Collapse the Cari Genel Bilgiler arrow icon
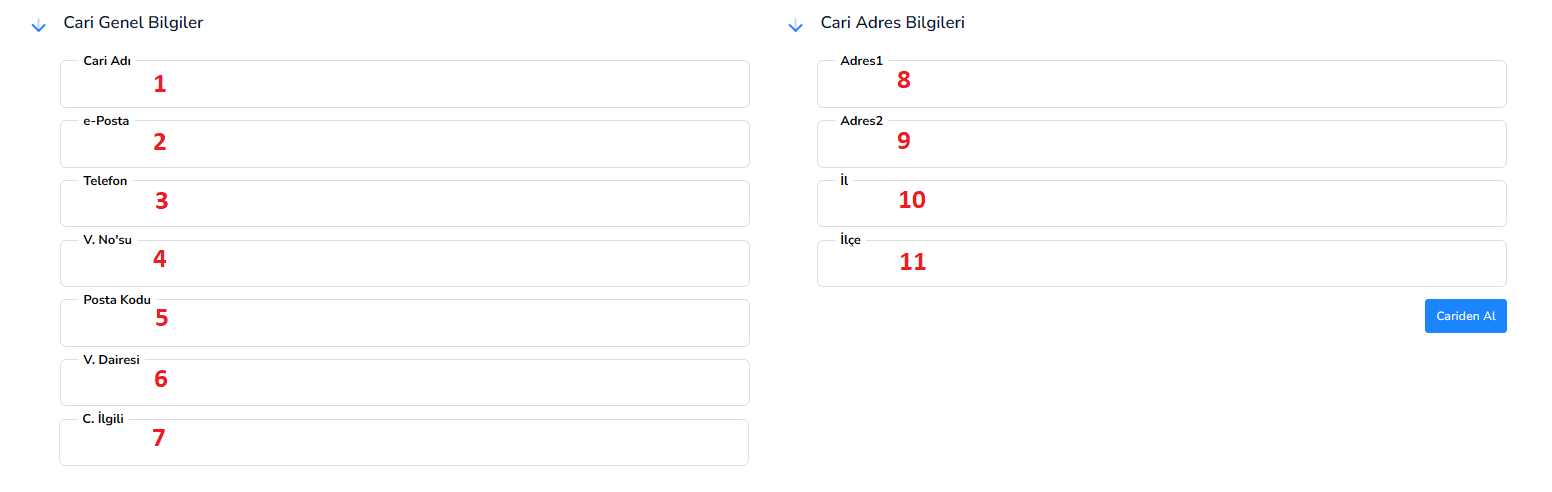The width and height of the screenshot is (1552, 492). click(x=39, y=25)
